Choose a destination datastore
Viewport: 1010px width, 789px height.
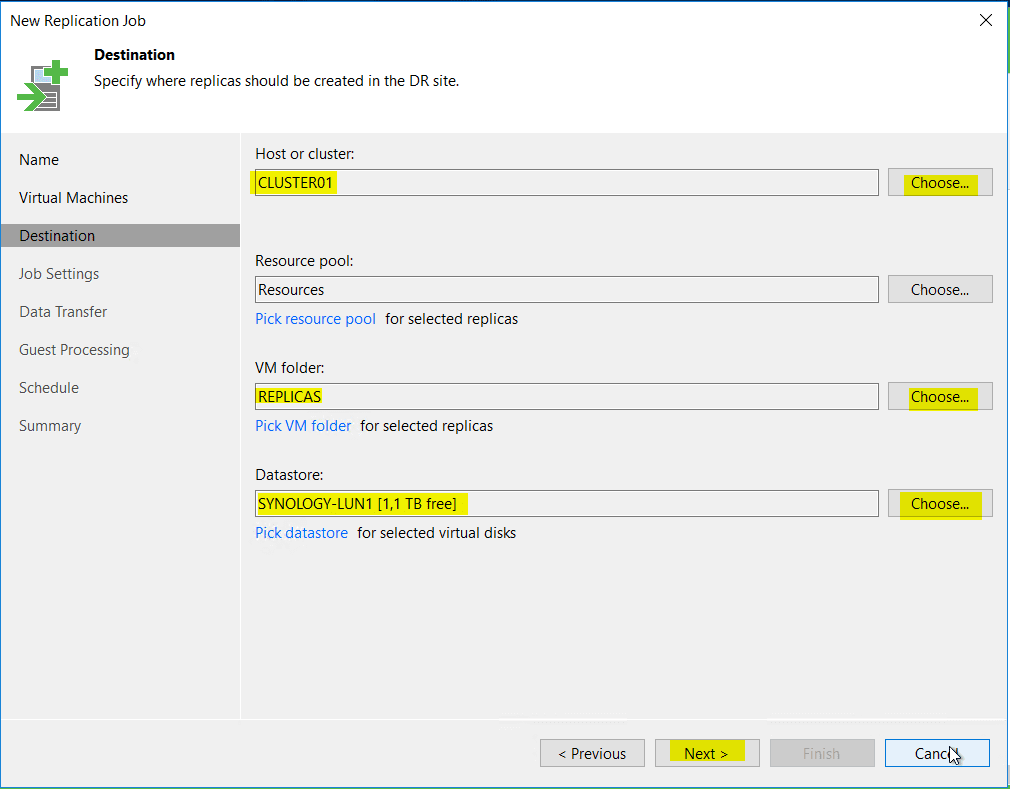tap(938, 503)
